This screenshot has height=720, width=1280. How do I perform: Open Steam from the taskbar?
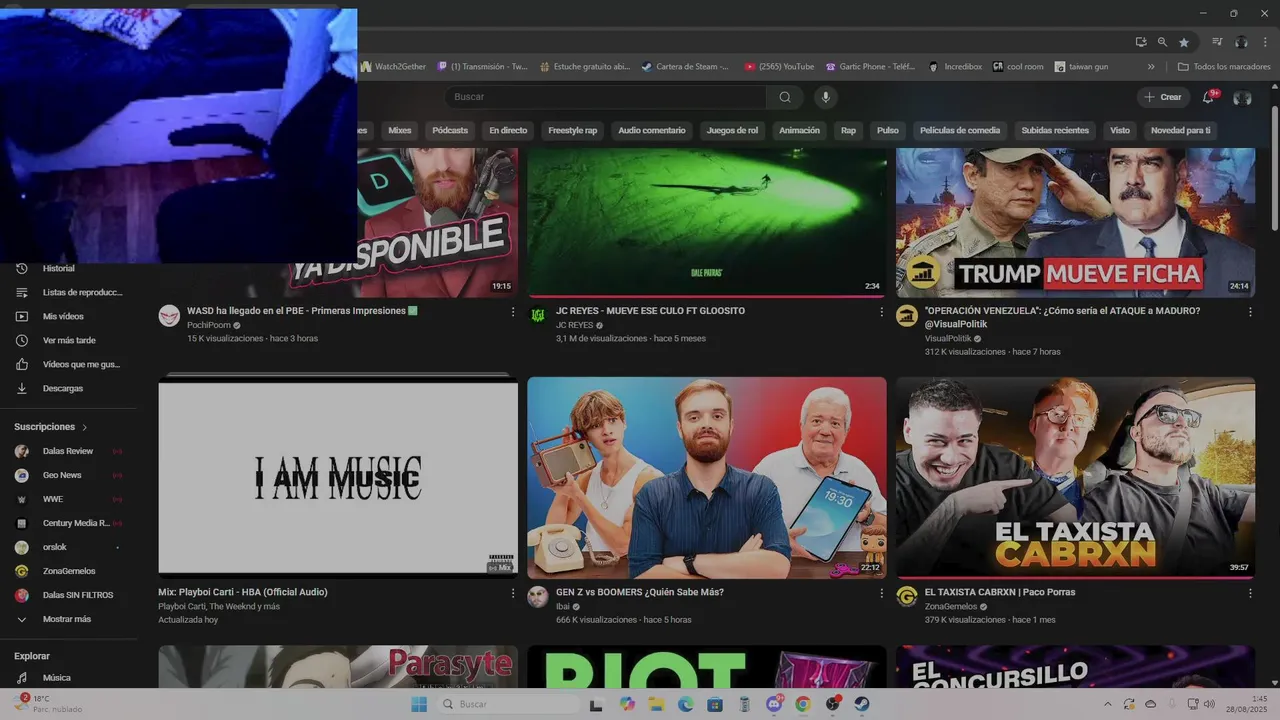pos(862,704)
